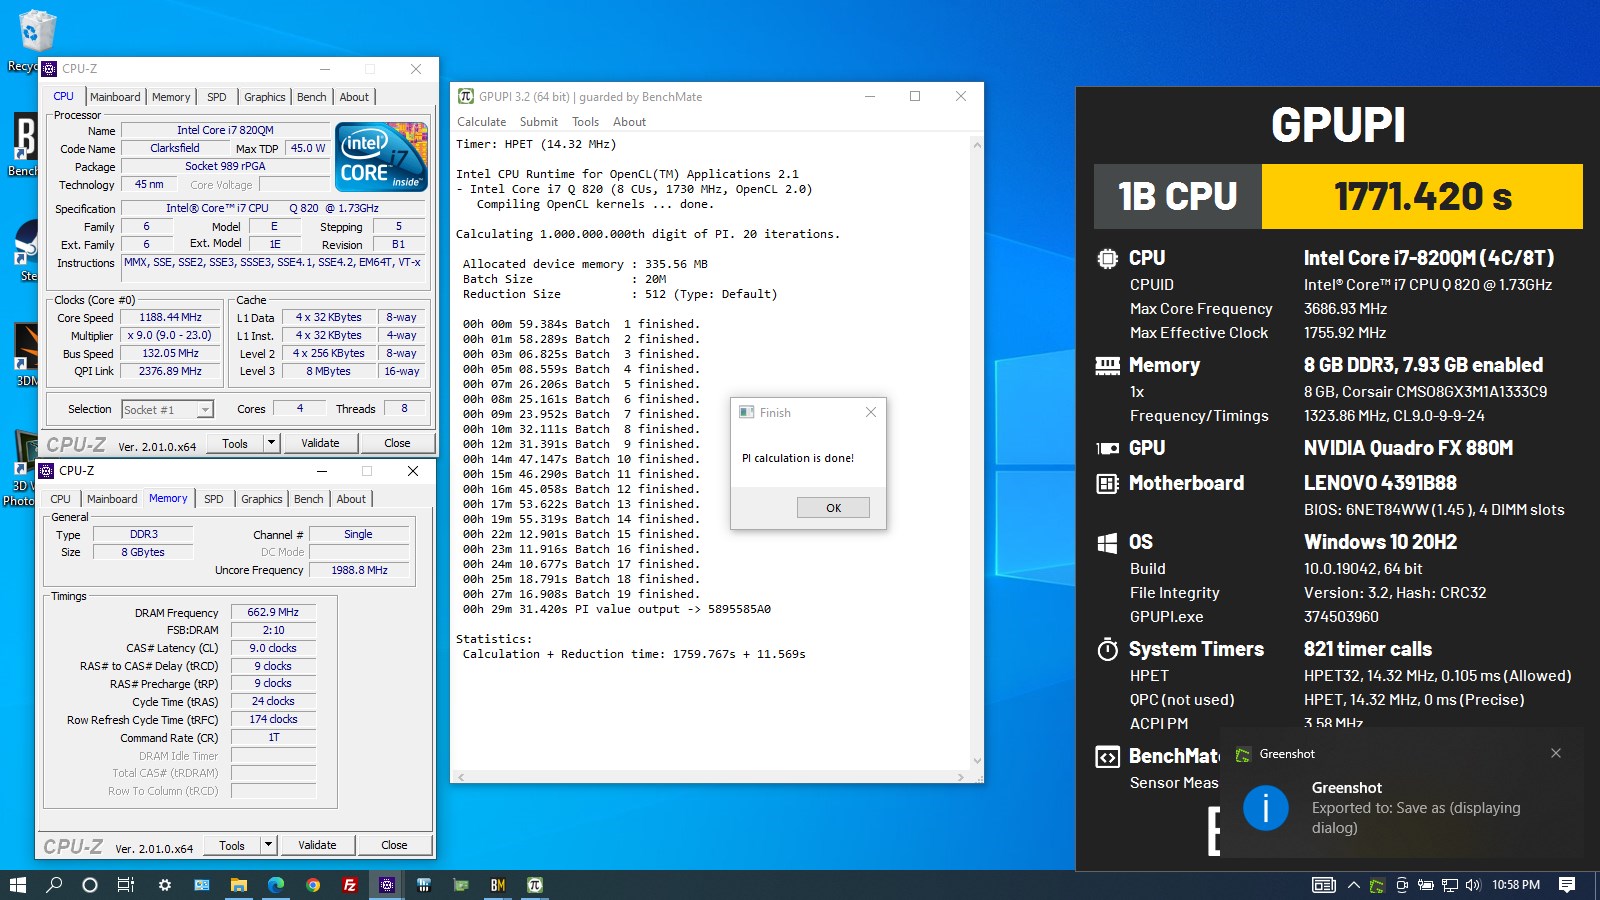1600x900 pixels.
Task: Open GPUPI Tools menu
Action: (585, 122)
